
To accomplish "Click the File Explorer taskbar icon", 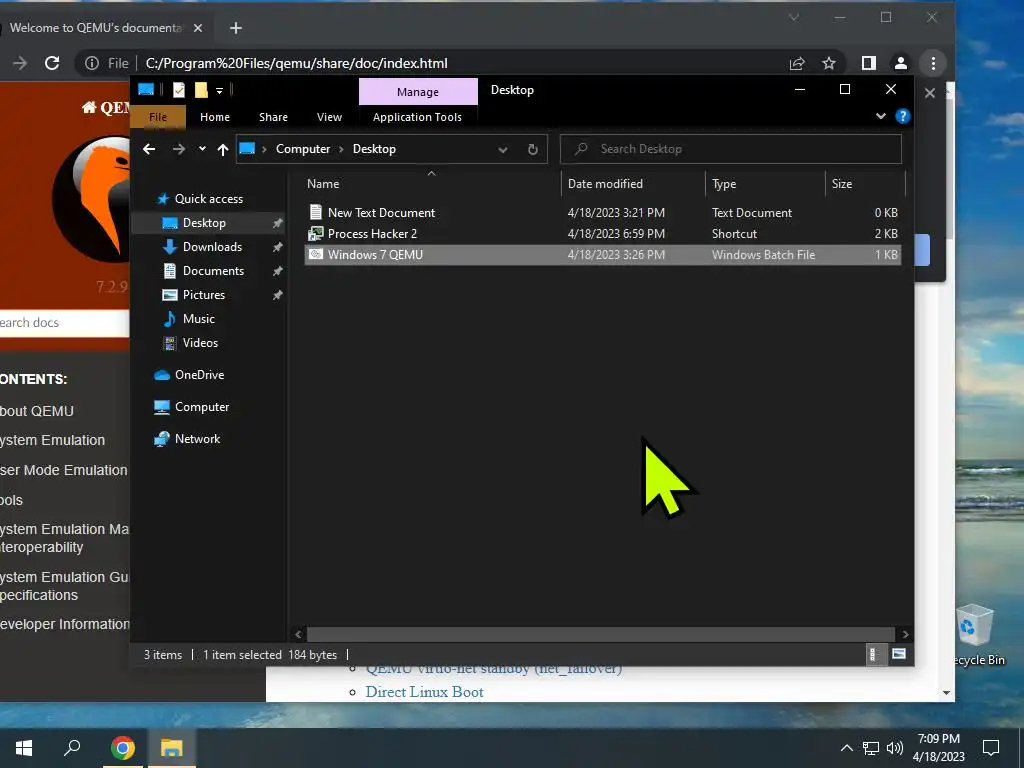I will click(172, 748).
